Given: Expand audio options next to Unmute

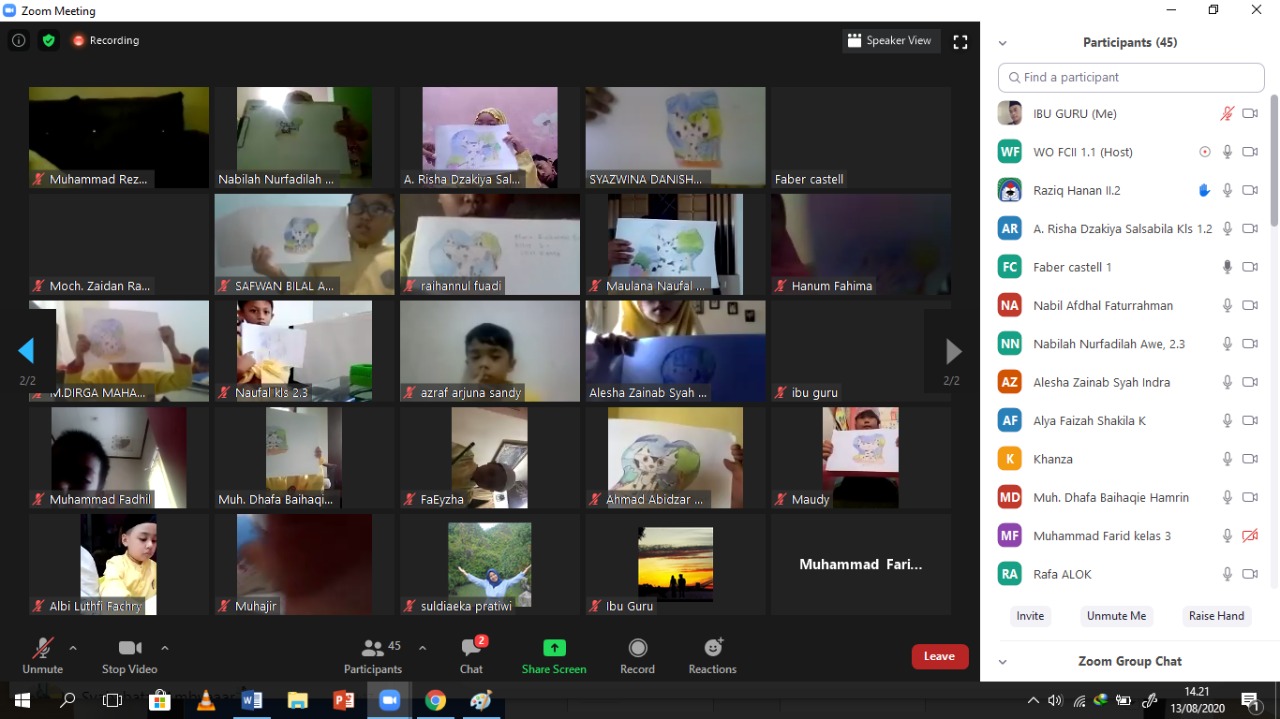Looking at the screenshot, I should coord(72,648).
